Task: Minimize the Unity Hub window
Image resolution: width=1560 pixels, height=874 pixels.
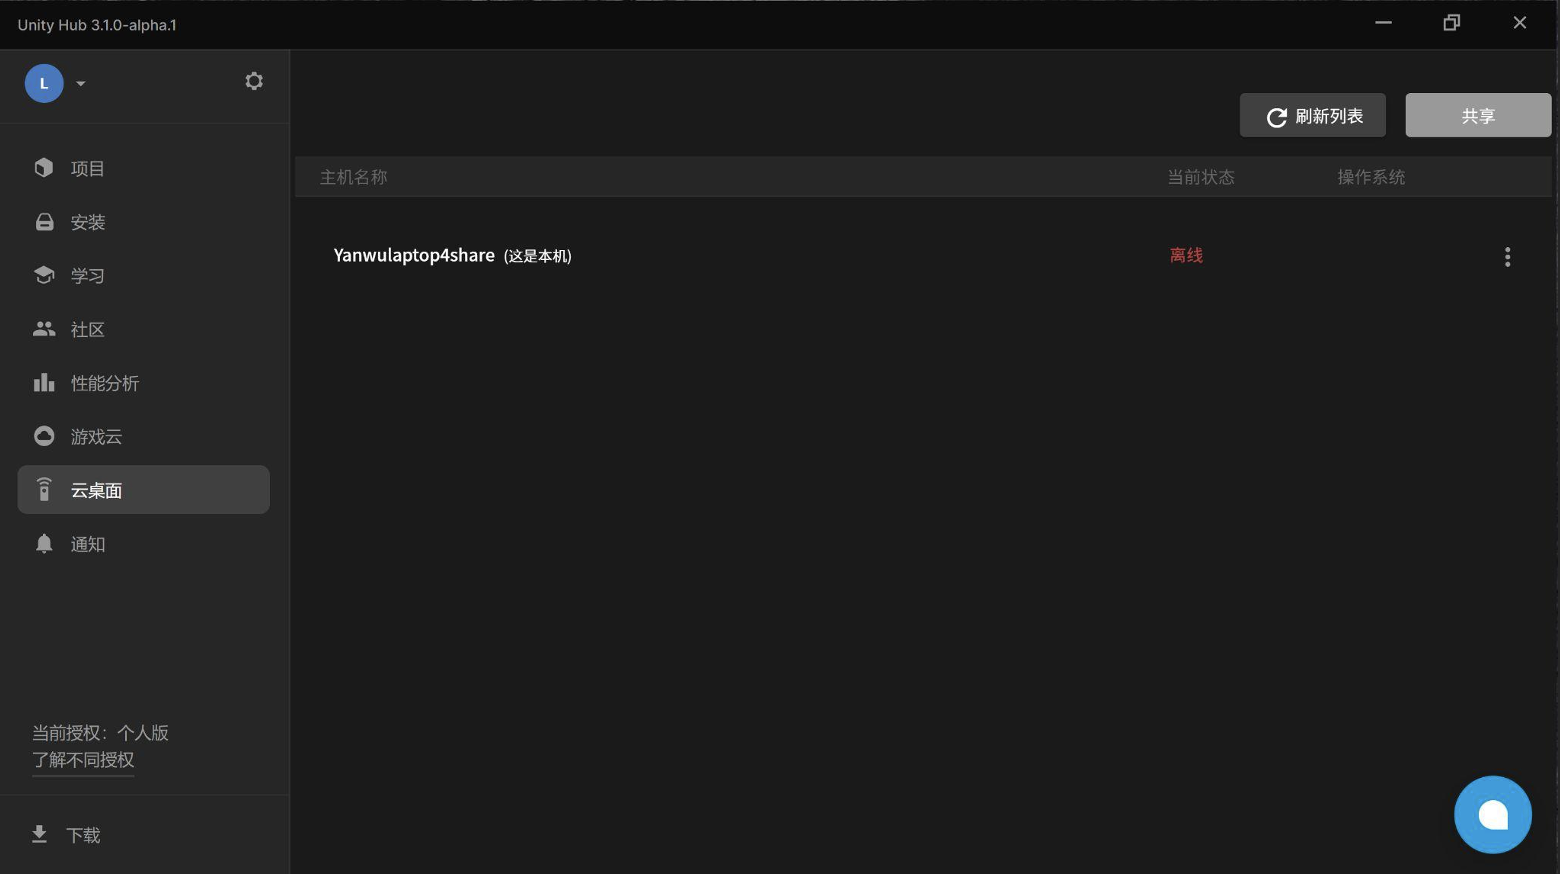Action: [x=1383, y=23]
